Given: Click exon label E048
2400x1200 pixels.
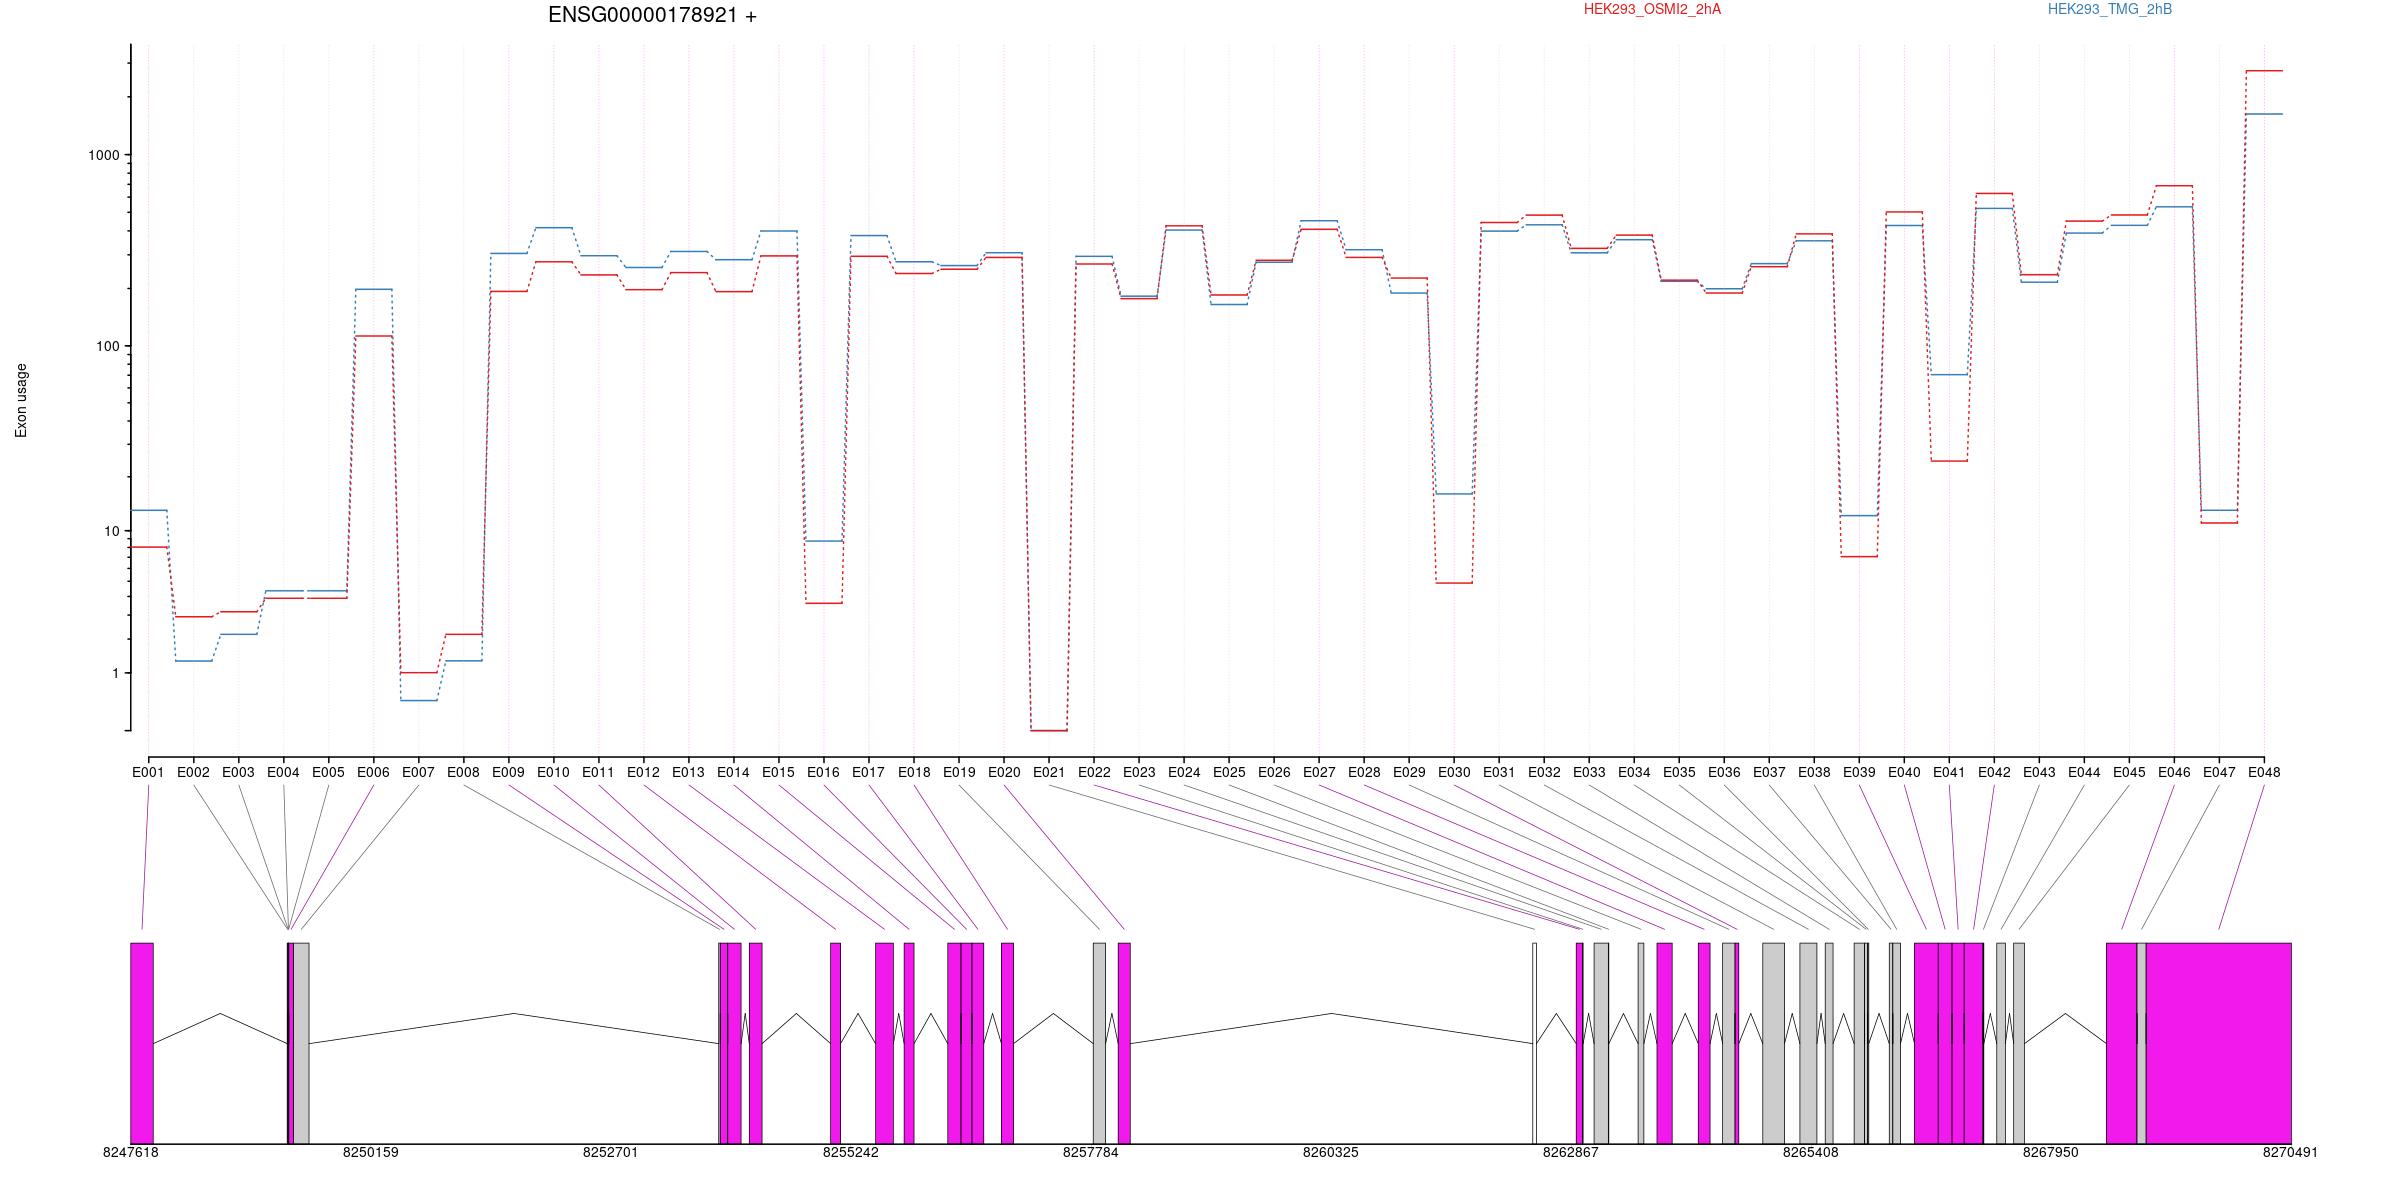Looking at the screenshot, I should (x=2264, y=772).
